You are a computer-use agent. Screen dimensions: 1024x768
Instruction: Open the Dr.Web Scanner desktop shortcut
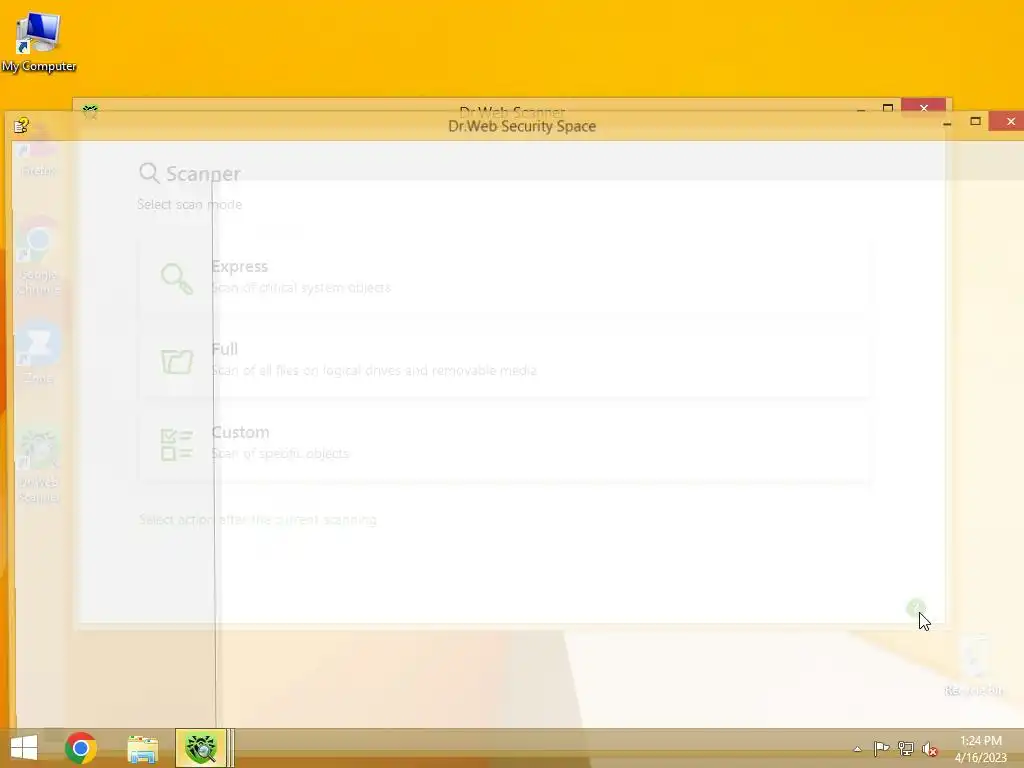coord(38,465)
